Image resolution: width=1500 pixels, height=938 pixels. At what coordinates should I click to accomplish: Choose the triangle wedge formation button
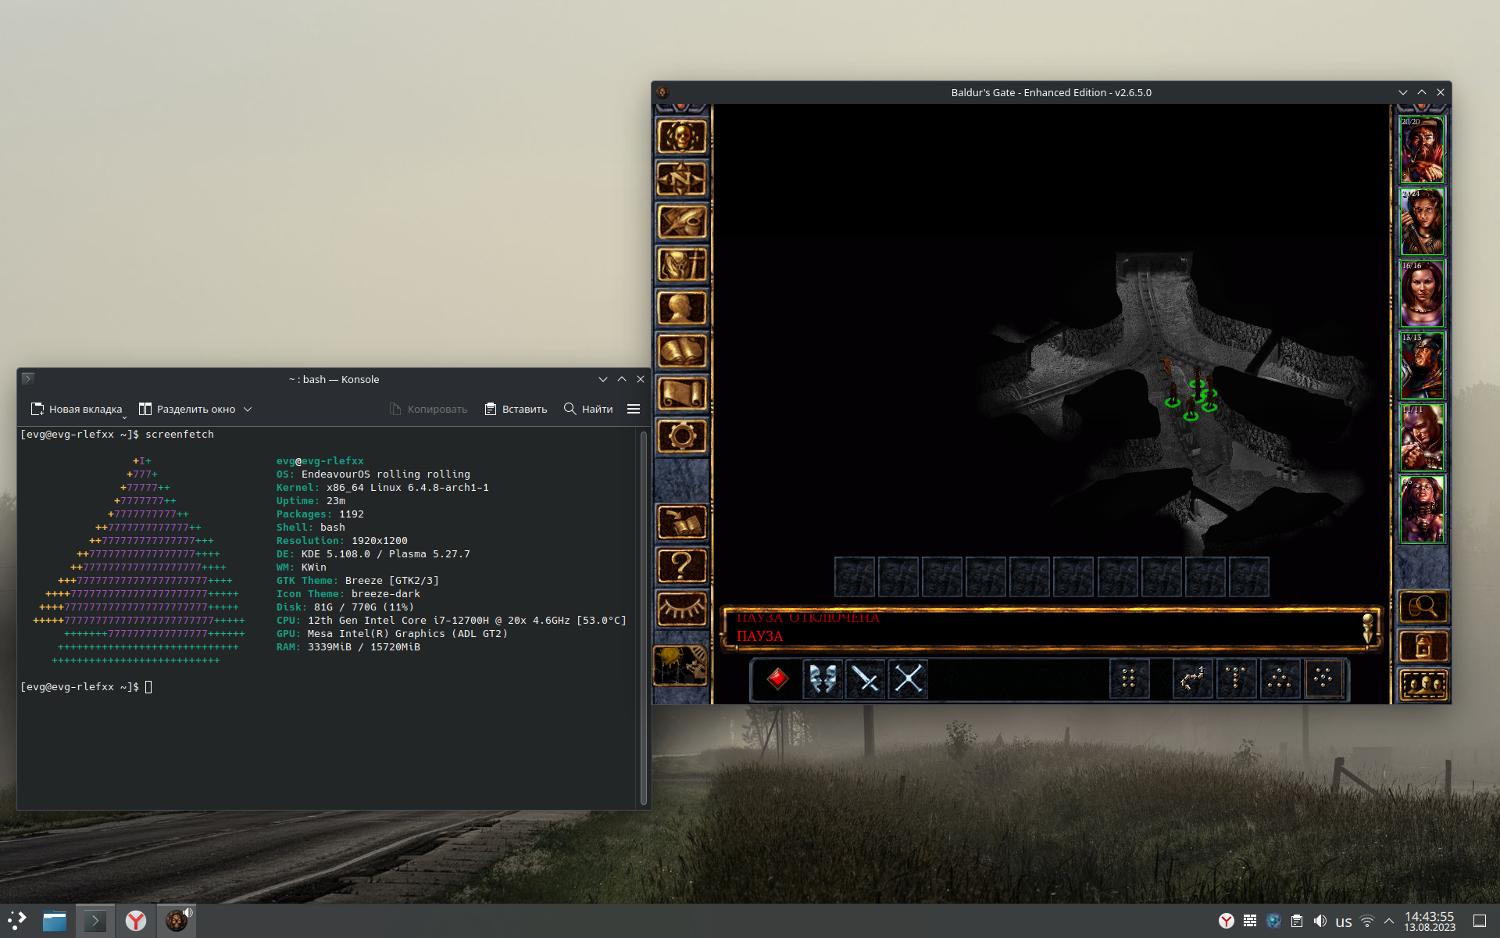click(x=1280, y=679)
